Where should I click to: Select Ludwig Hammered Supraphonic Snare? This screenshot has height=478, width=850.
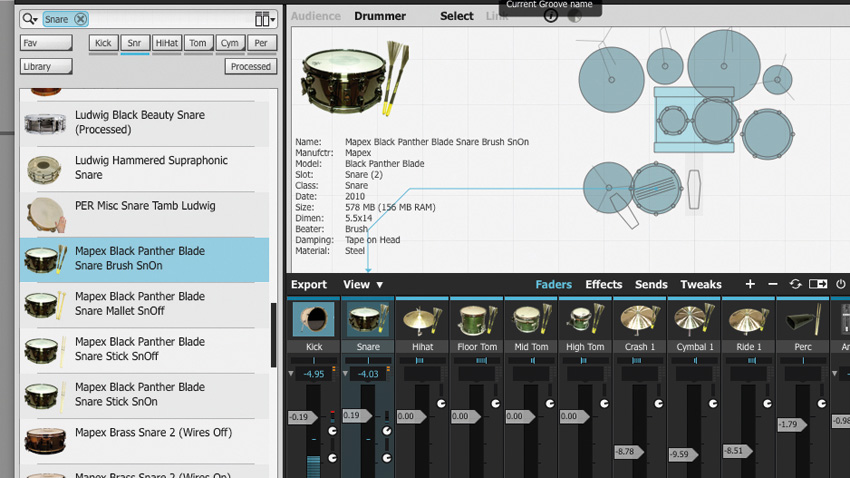[144, 168]
